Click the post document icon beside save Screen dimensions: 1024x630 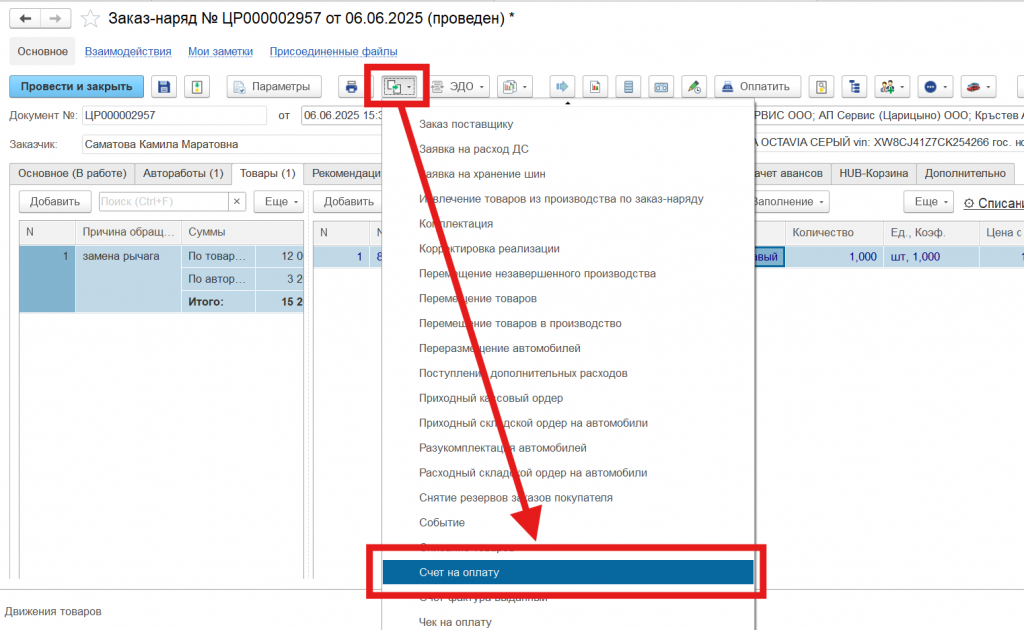tap(197, 87)
